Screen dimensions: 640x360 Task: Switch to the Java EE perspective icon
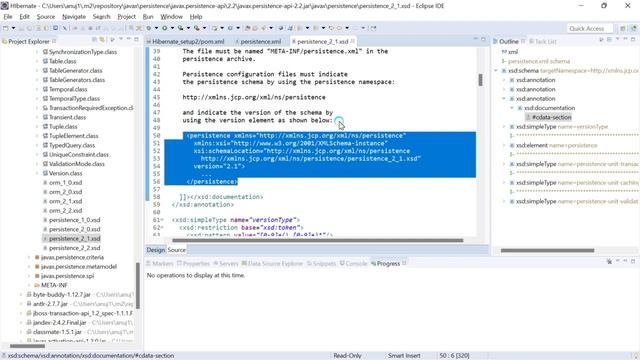pos(633,28)
